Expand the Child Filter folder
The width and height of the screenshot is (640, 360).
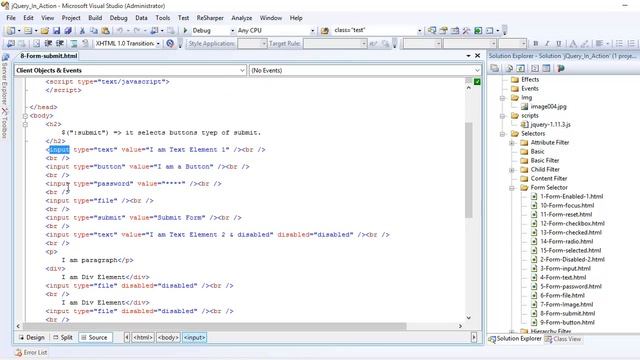pyautogui.click(x=512, y=170)
